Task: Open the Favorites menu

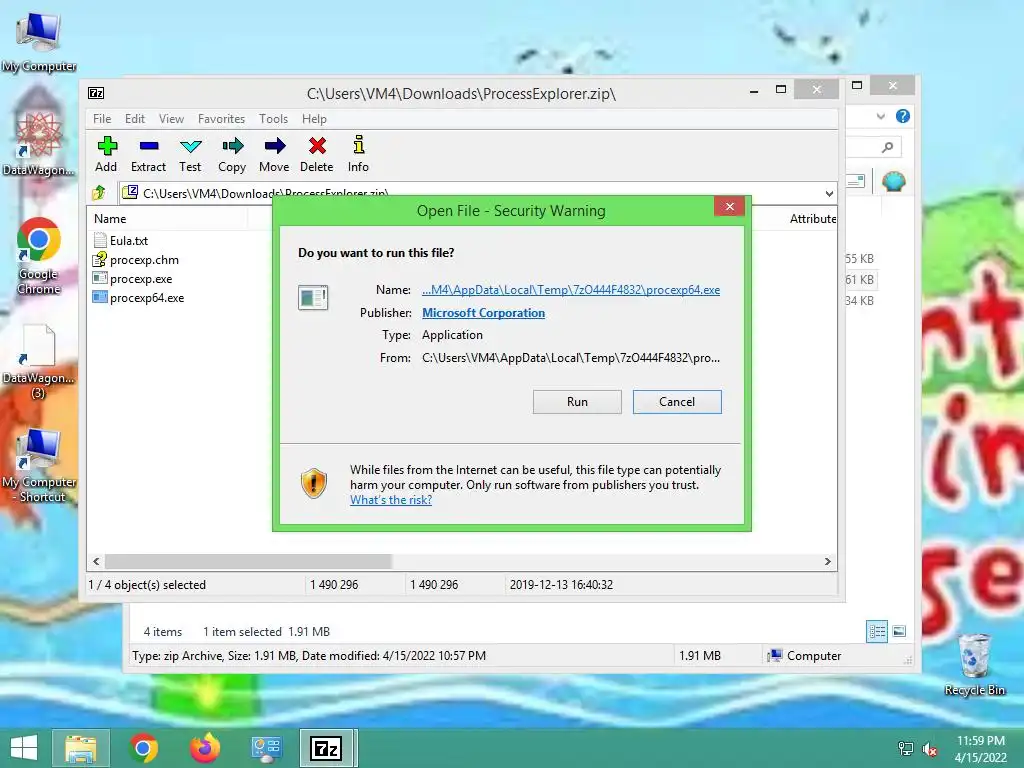Action: click(221, 119)
